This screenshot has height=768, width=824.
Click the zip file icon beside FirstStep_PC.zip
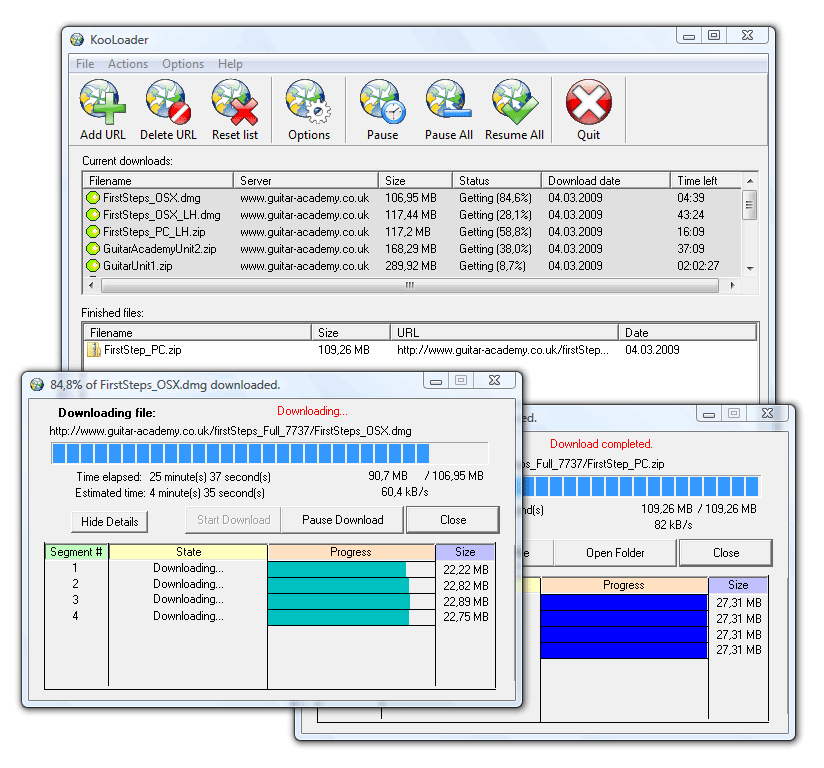(x=94, y=350)
